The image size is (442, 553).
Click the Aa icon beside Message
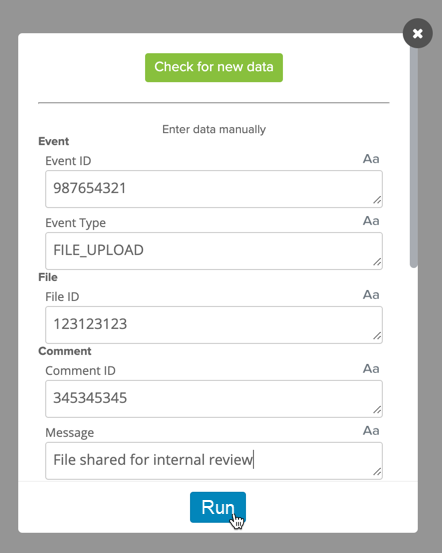tap(371, 431)
